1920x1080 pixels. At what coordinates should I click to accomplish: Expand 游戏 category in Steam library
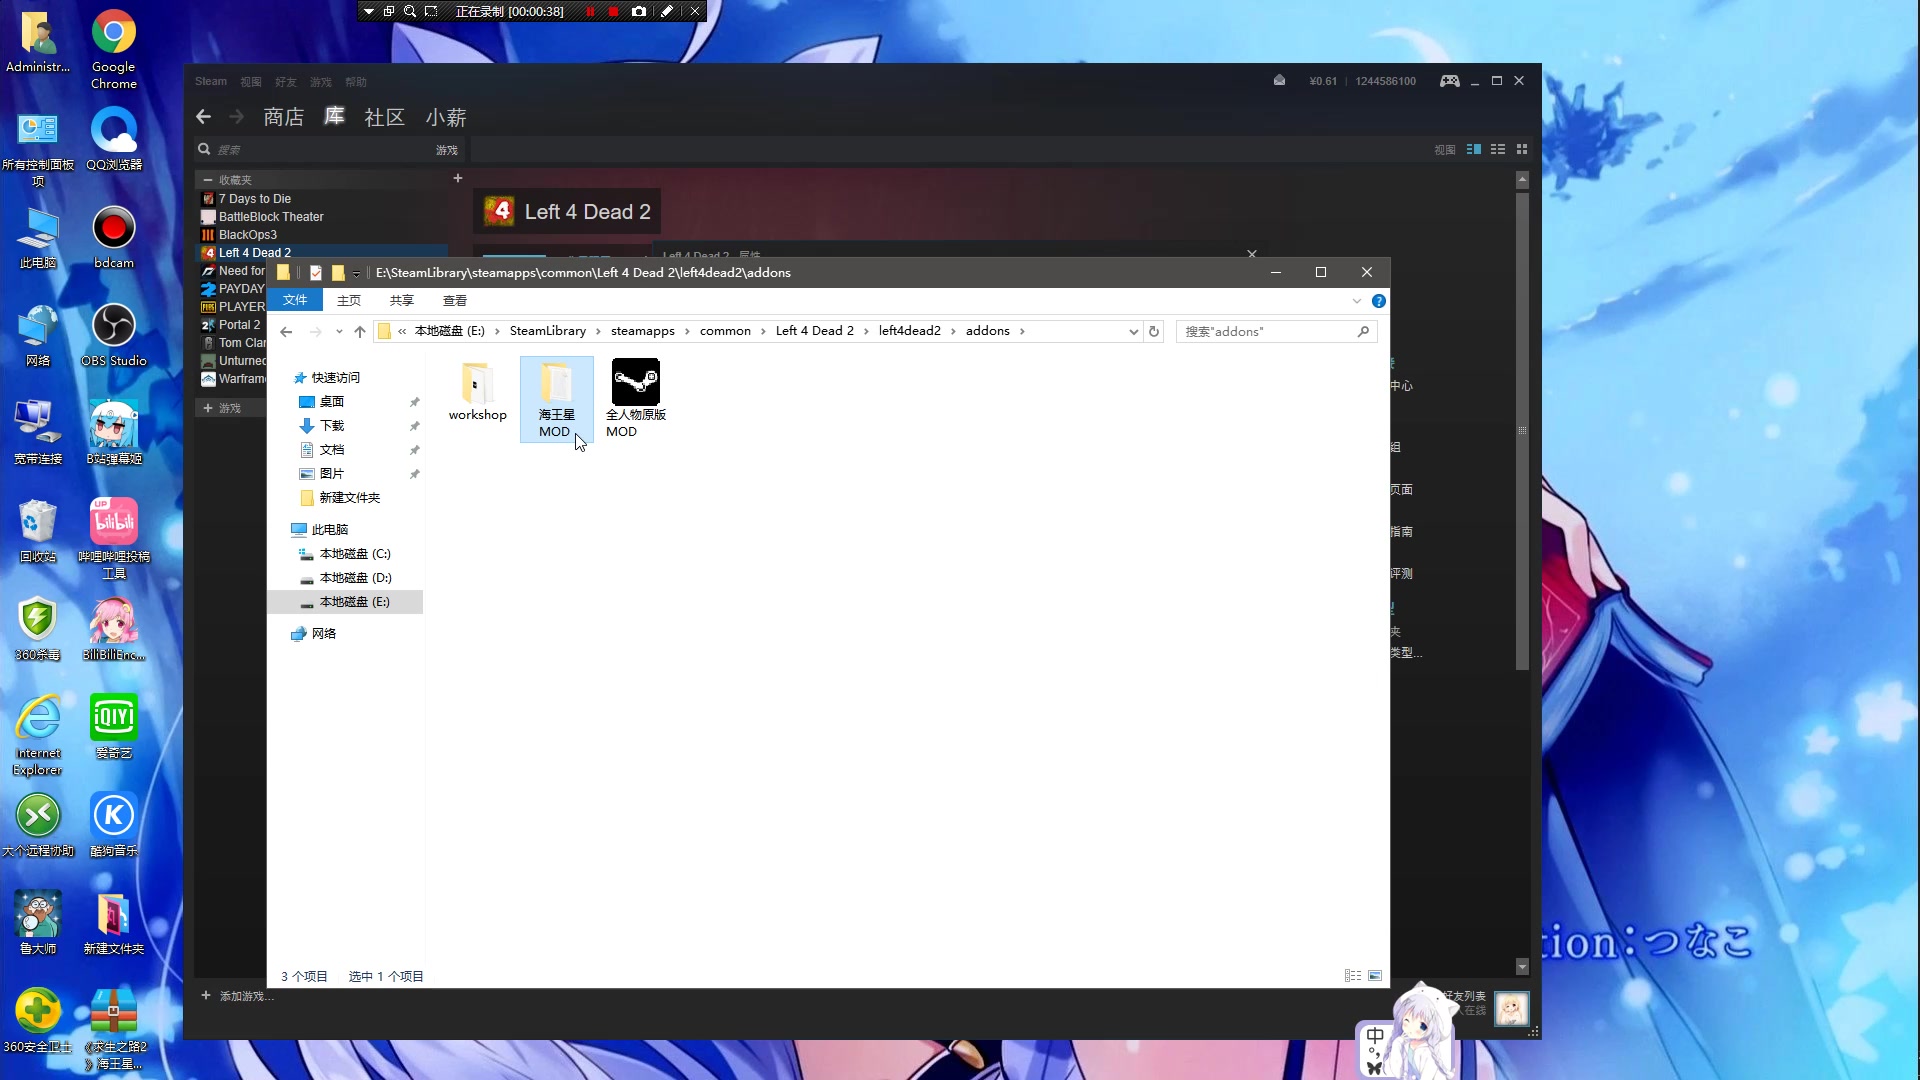pyautogui.click(x=208, y=408)
